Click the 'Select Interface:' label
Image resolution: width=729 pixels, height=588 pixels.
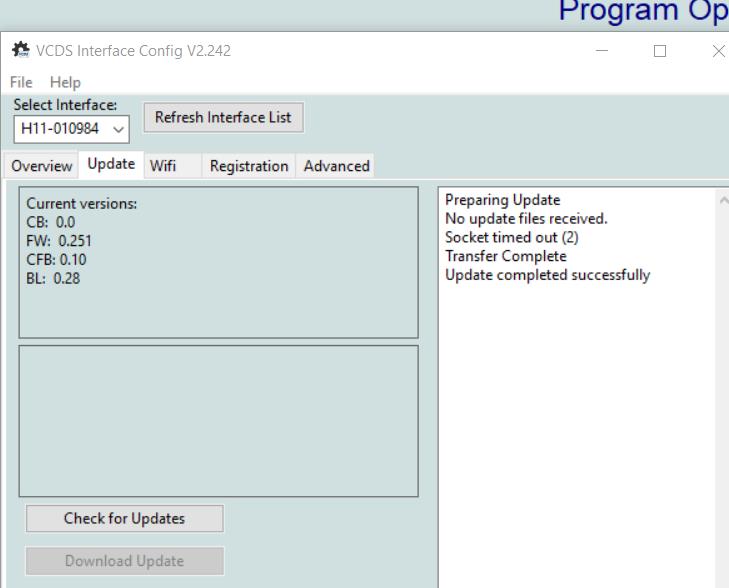pyautogui.click(x=65, y=105)
